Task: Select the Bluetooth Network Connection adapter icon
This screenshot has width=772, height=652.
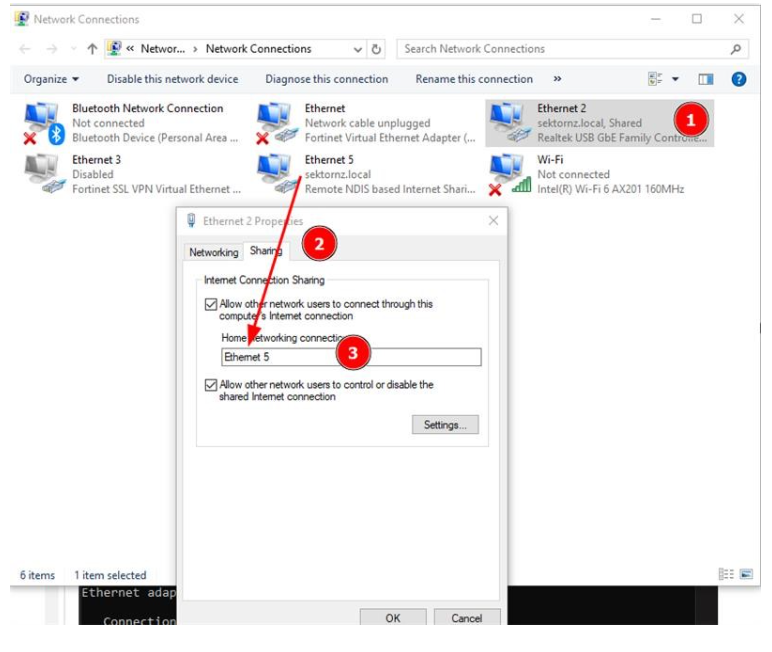Action: click(x=44, y=123)
